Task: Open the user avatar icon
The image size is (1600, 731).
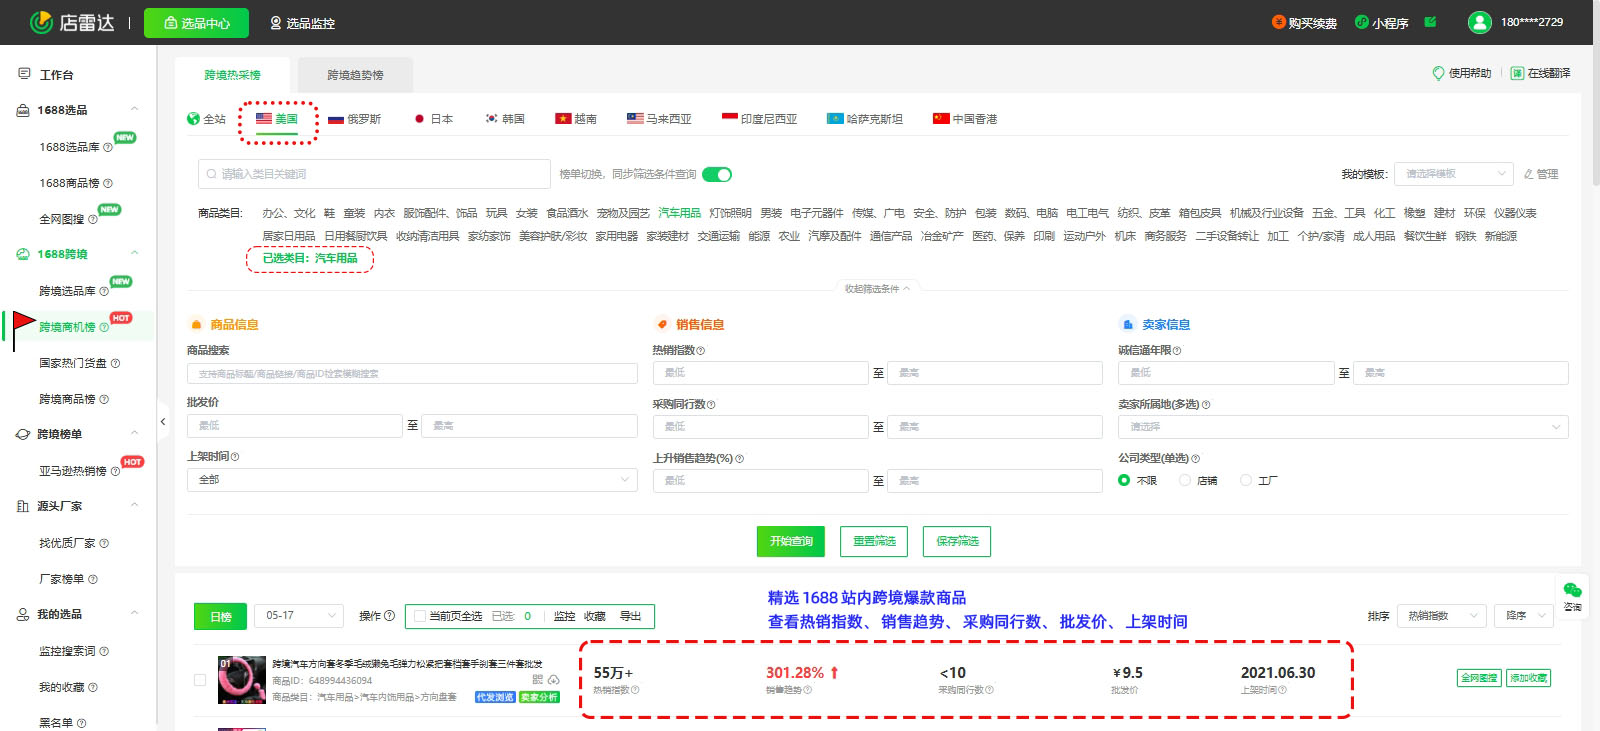Action: 1479,22
